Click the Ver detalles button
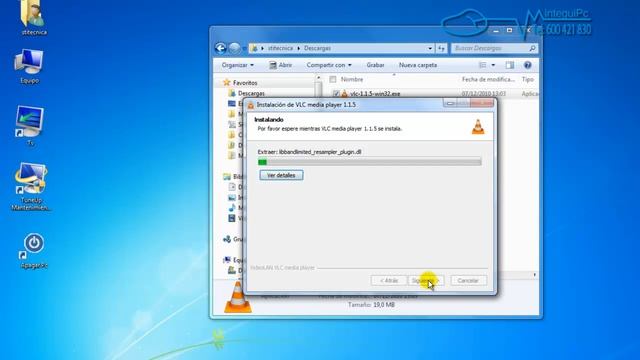Viewport: 640px width, 360px height. [281, 175]
